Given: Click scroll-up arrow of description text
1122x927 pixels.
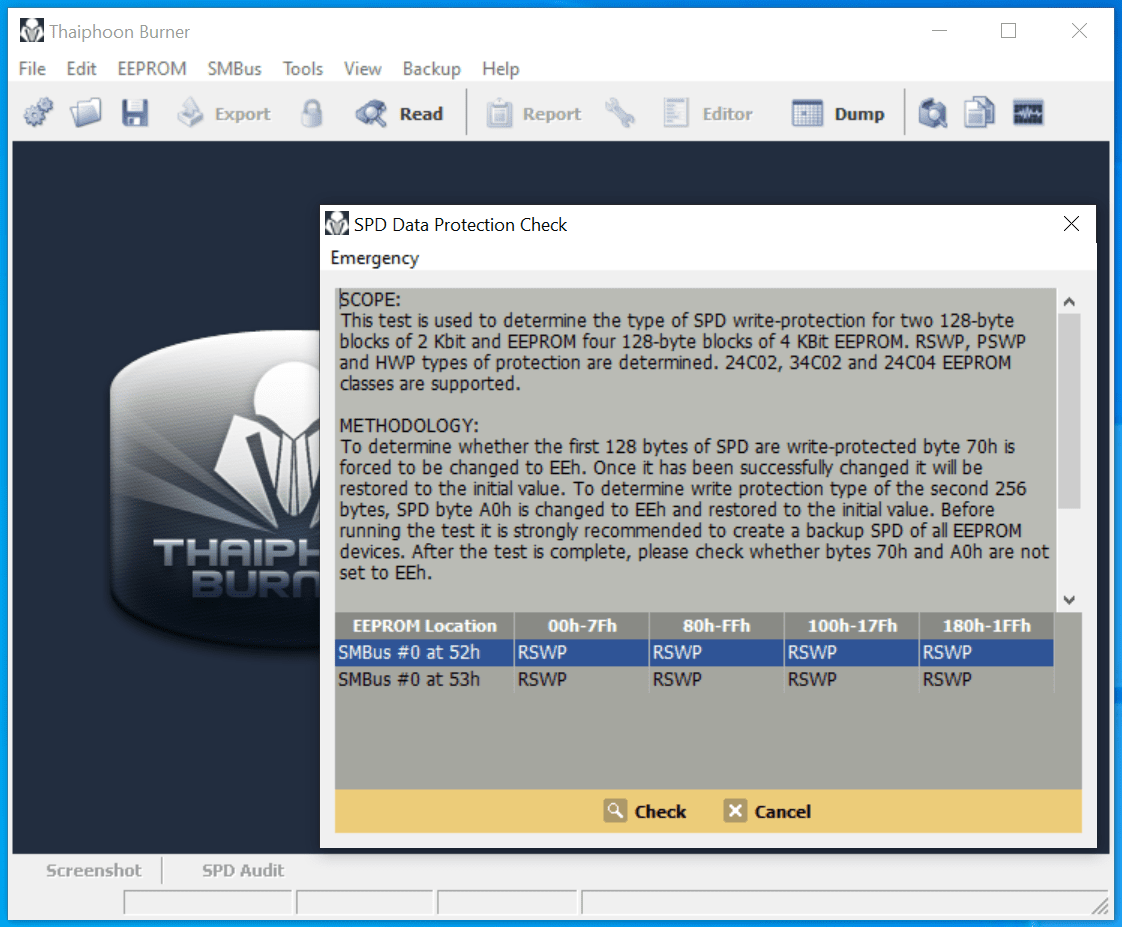Looking at the screenshot, I should pos(1069,301).
